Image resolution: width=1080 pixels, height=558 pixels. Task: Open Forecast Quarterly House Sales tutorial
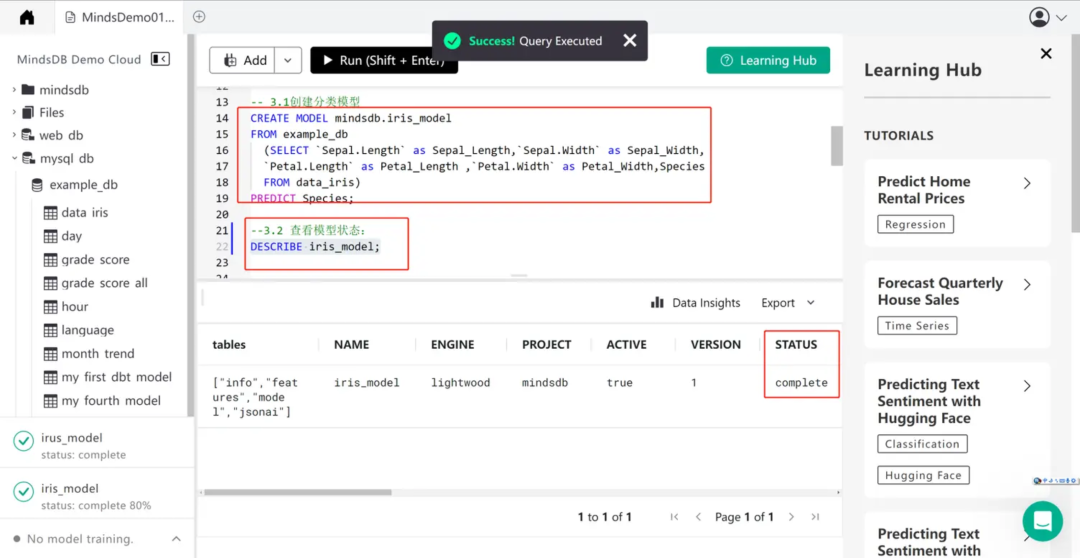coord(957,304)
